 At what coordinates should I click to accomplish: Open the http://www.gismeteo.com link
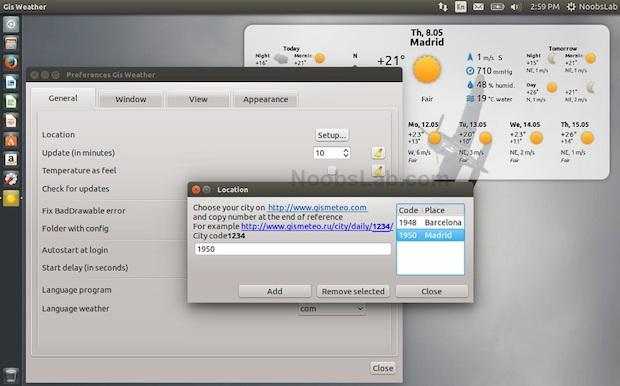(317, 207)
